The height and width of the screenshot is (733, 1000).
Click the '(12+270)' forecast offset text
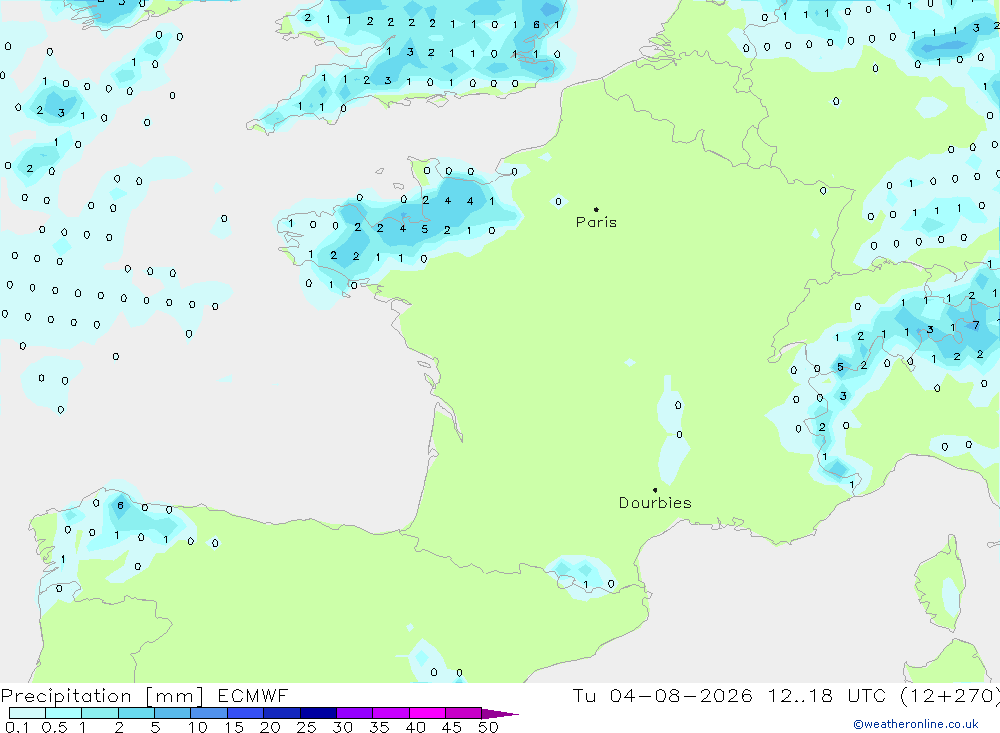(x=949, y=695)
